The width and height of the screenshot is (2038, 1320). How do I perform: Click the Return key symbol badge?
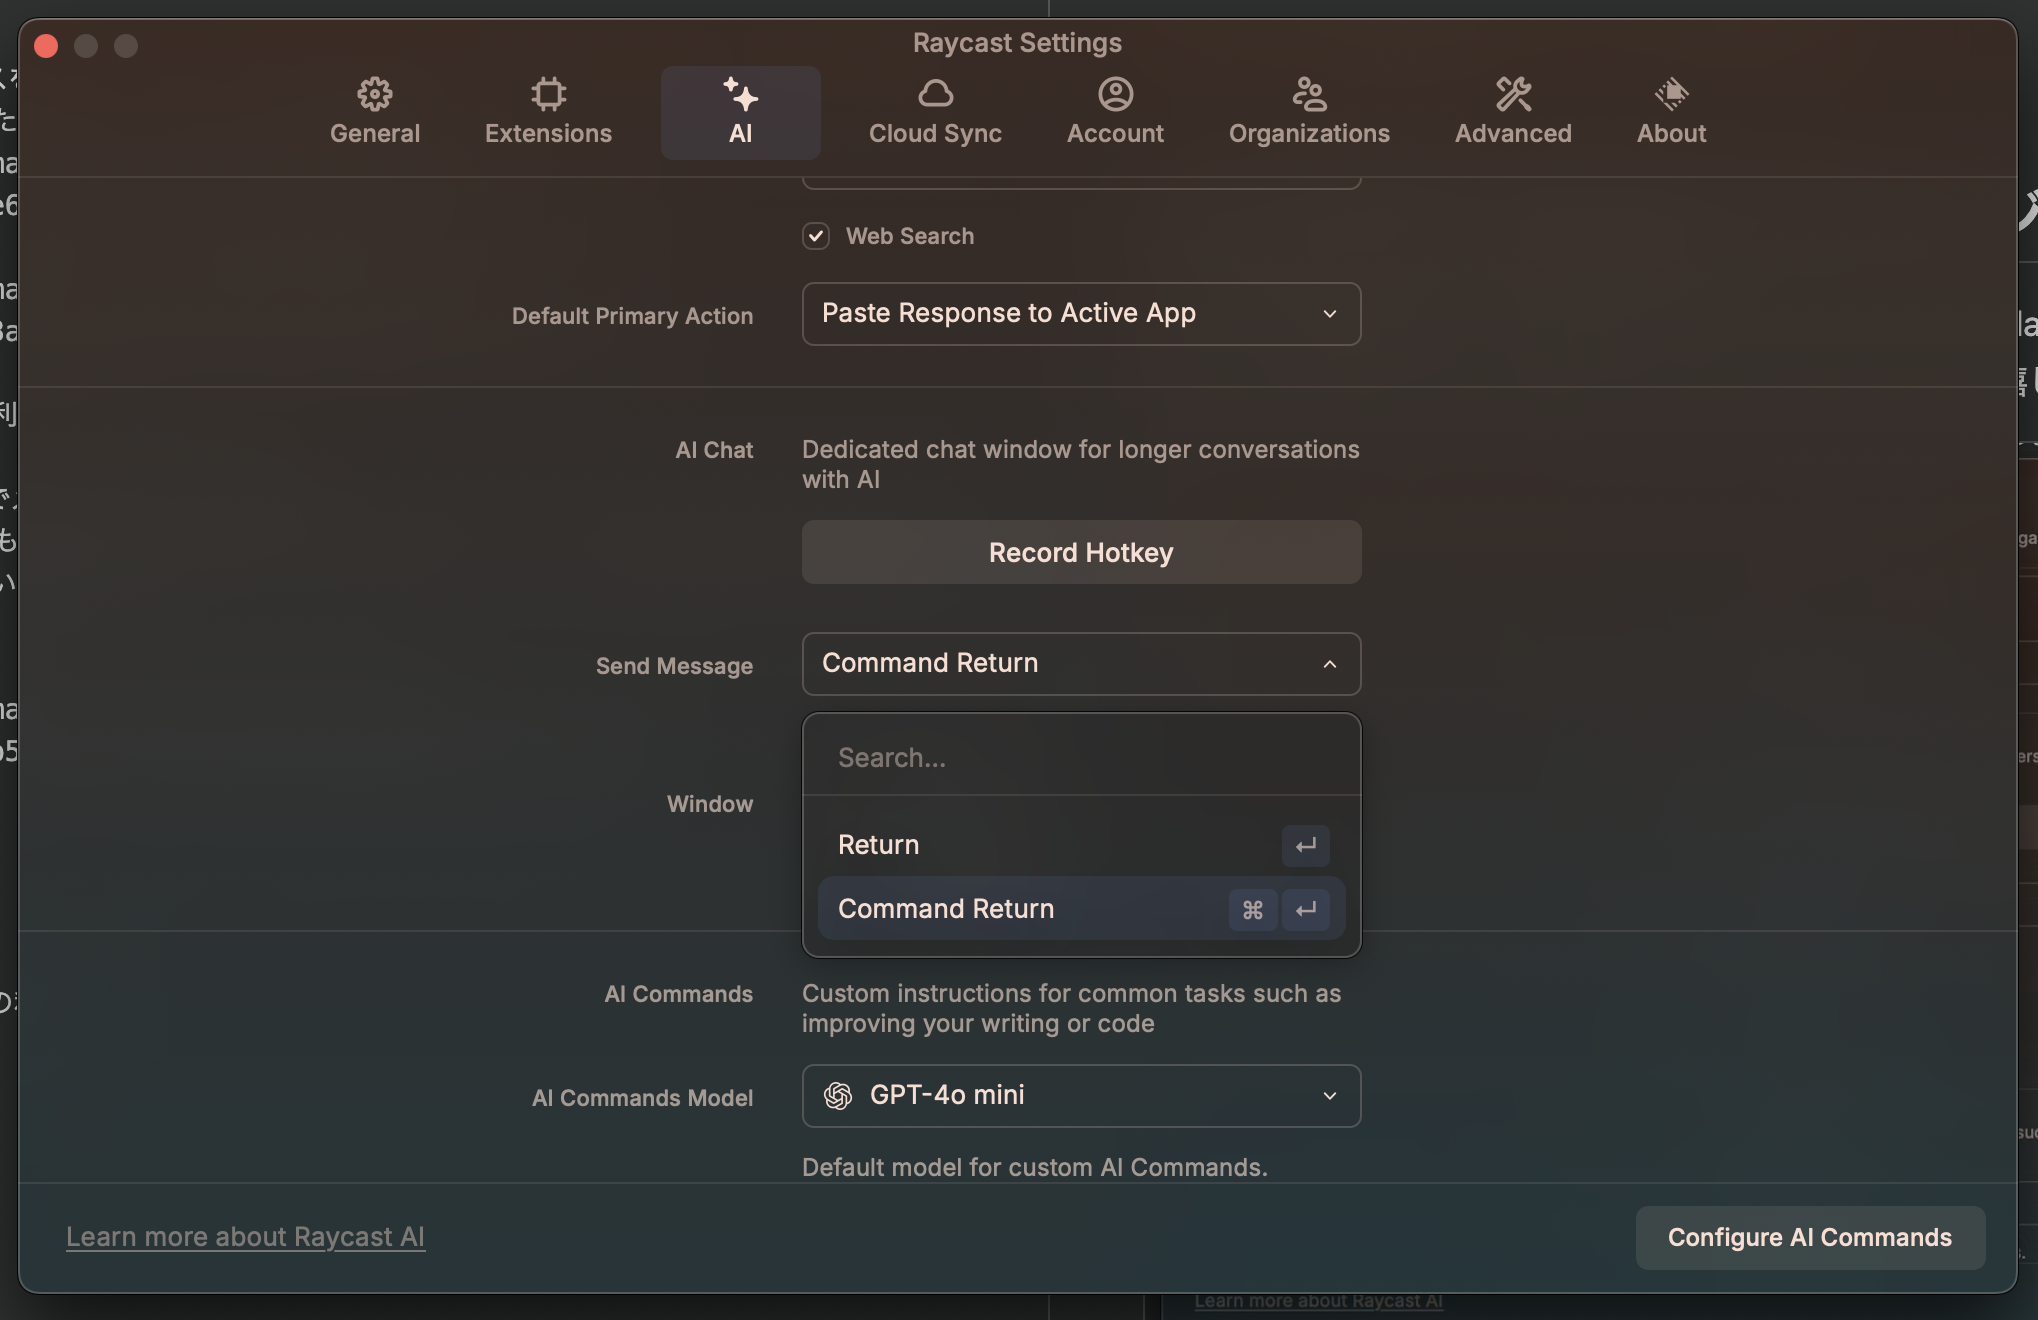point(1305,846)
